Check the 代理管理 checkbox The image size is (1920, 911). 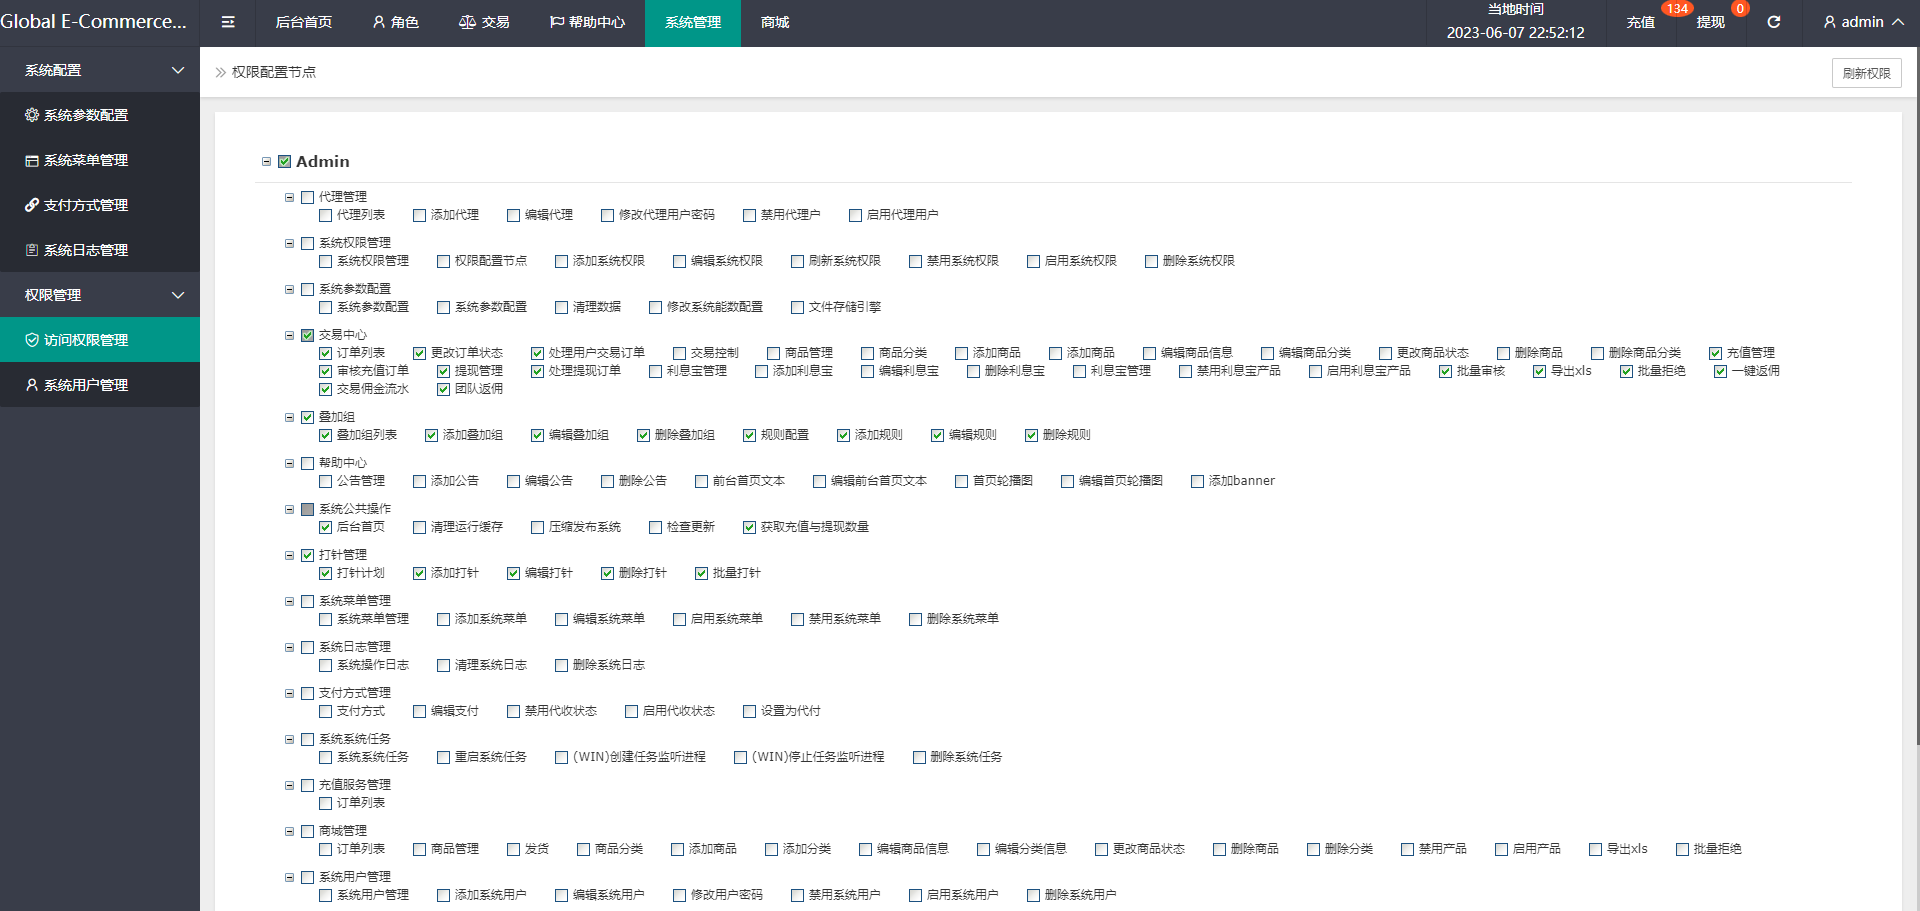click(308, 198)
